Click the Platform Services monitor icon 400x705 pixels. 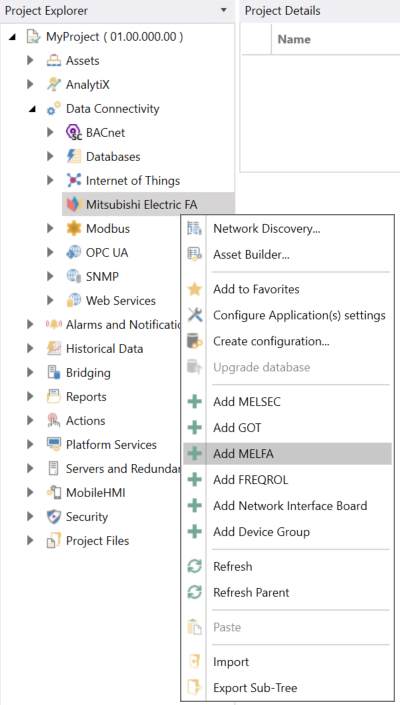pos(54,445)
